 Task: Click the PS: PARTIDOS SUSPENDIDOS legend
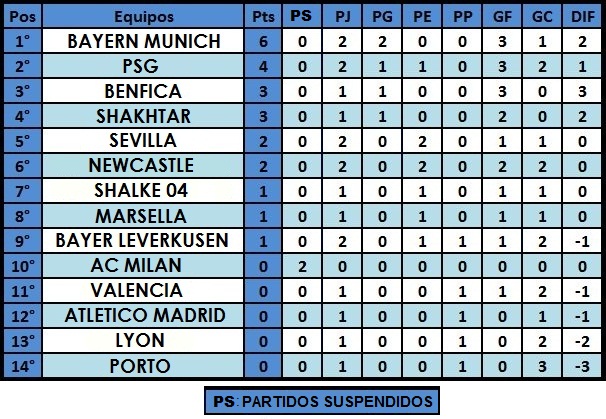click(x=322, y=401)
